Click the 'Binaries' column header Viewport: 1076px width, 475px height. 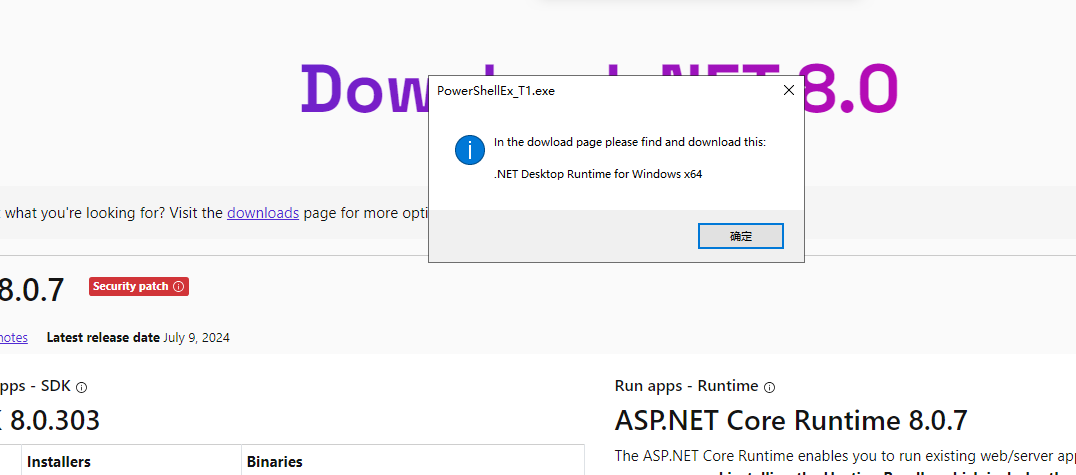tap(274, 462)
